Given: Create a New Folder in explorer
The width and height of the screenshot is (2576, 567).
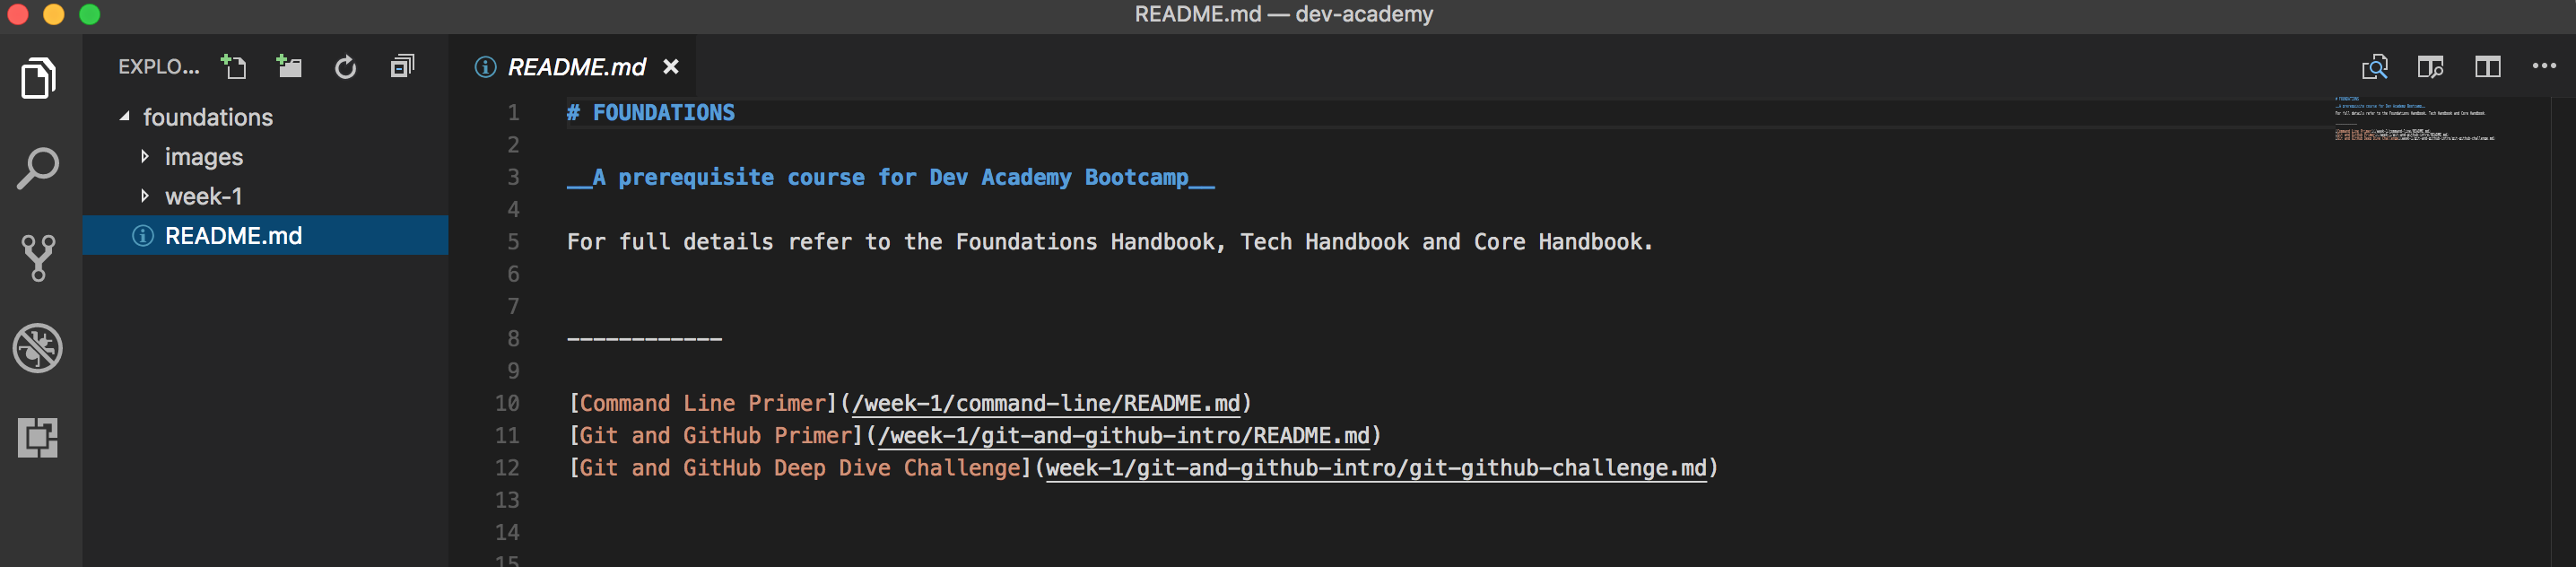Looking at the screenshot, I should (x=290, y=67).
